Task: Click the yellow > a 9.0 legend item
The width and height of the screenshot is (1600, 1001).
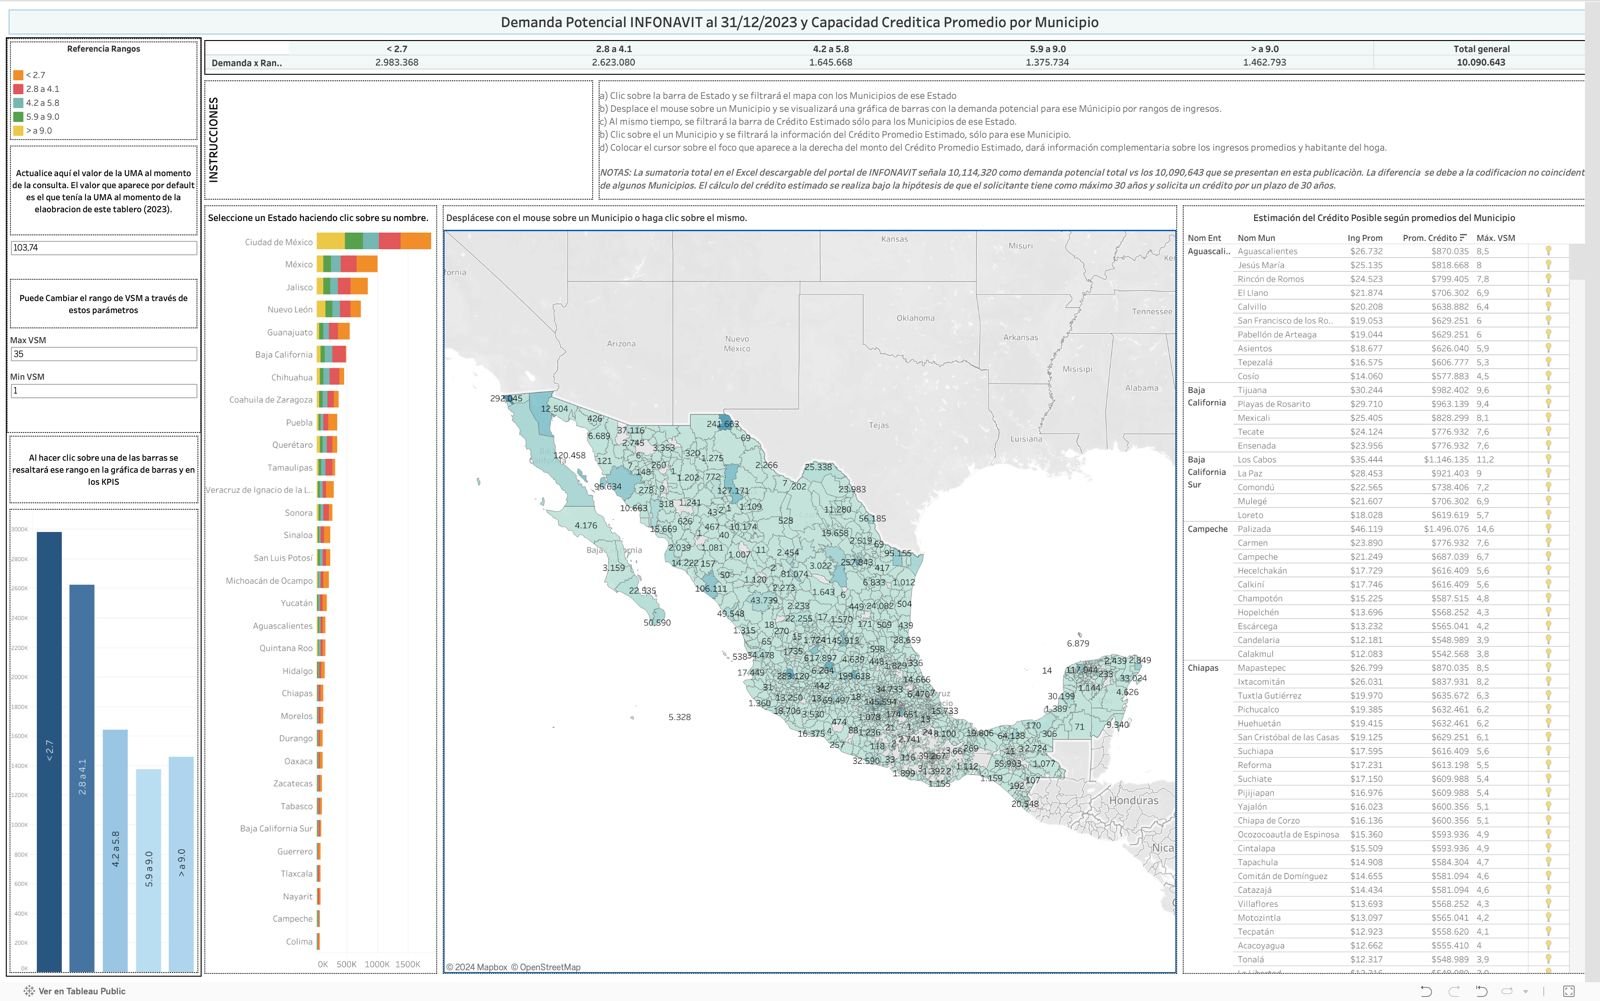Action: (33, 131)
